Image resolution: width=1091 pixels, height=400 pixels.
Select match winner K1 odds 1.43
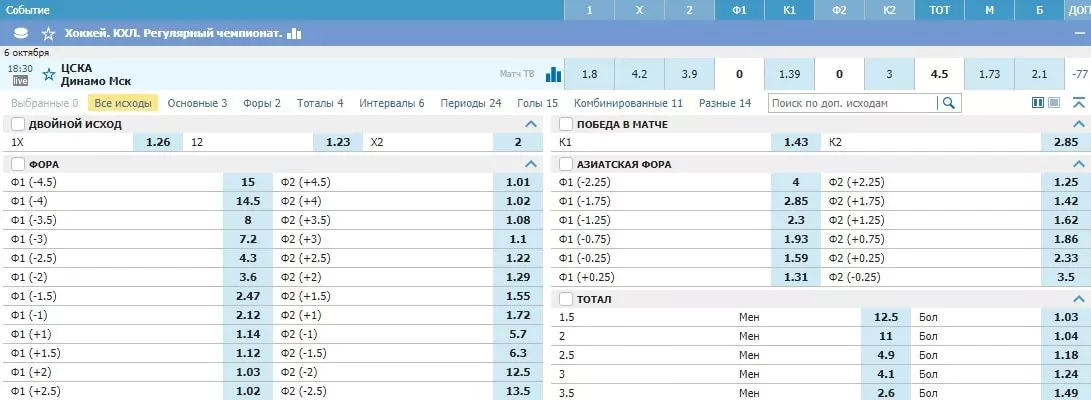pyautogui.click(x=796, y=142)
